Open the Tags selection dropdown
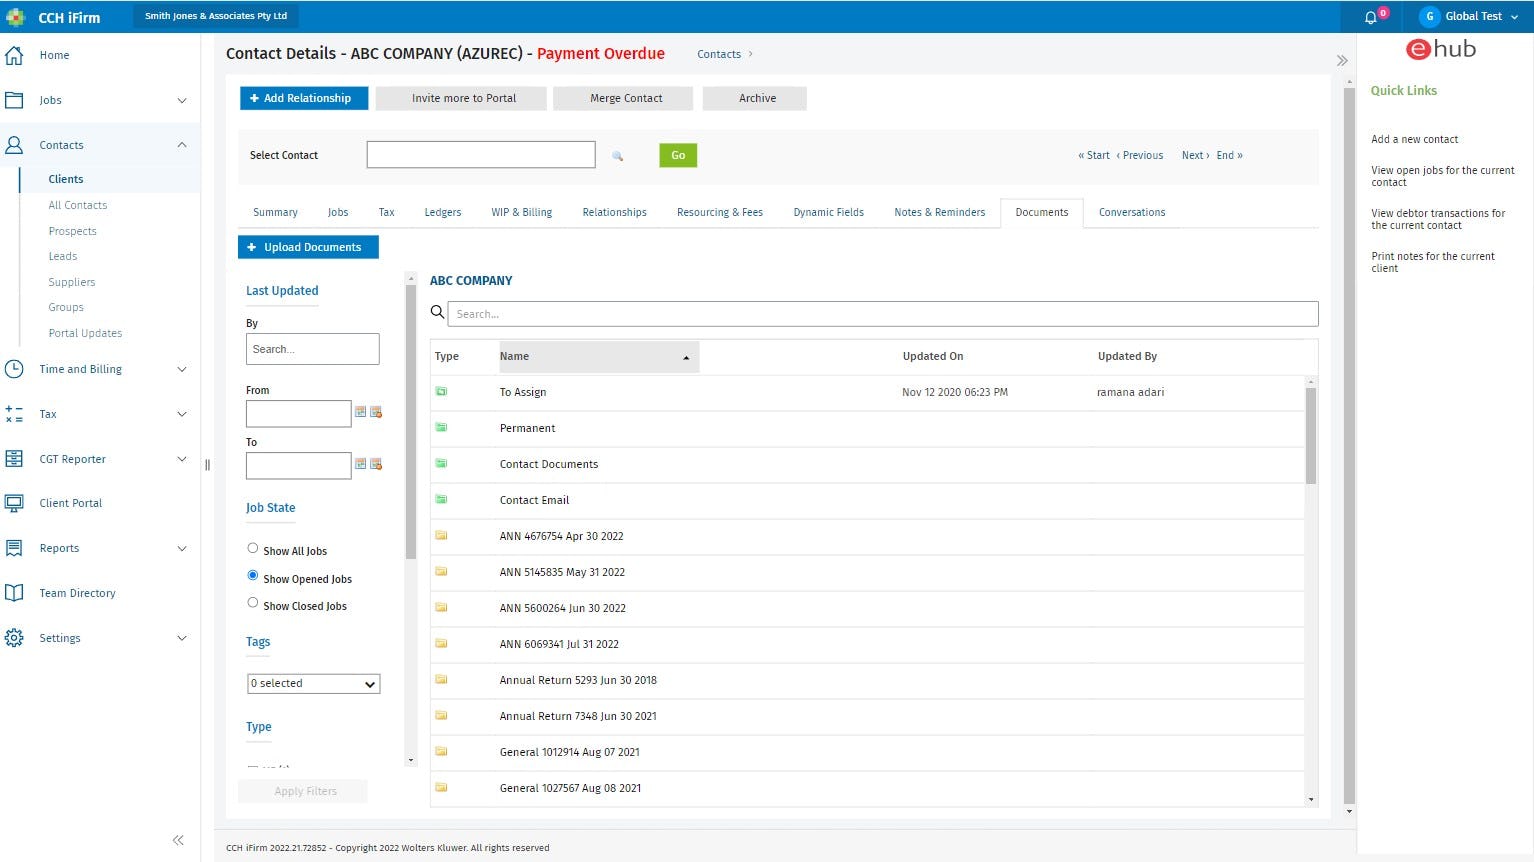 tap(313, 683)
